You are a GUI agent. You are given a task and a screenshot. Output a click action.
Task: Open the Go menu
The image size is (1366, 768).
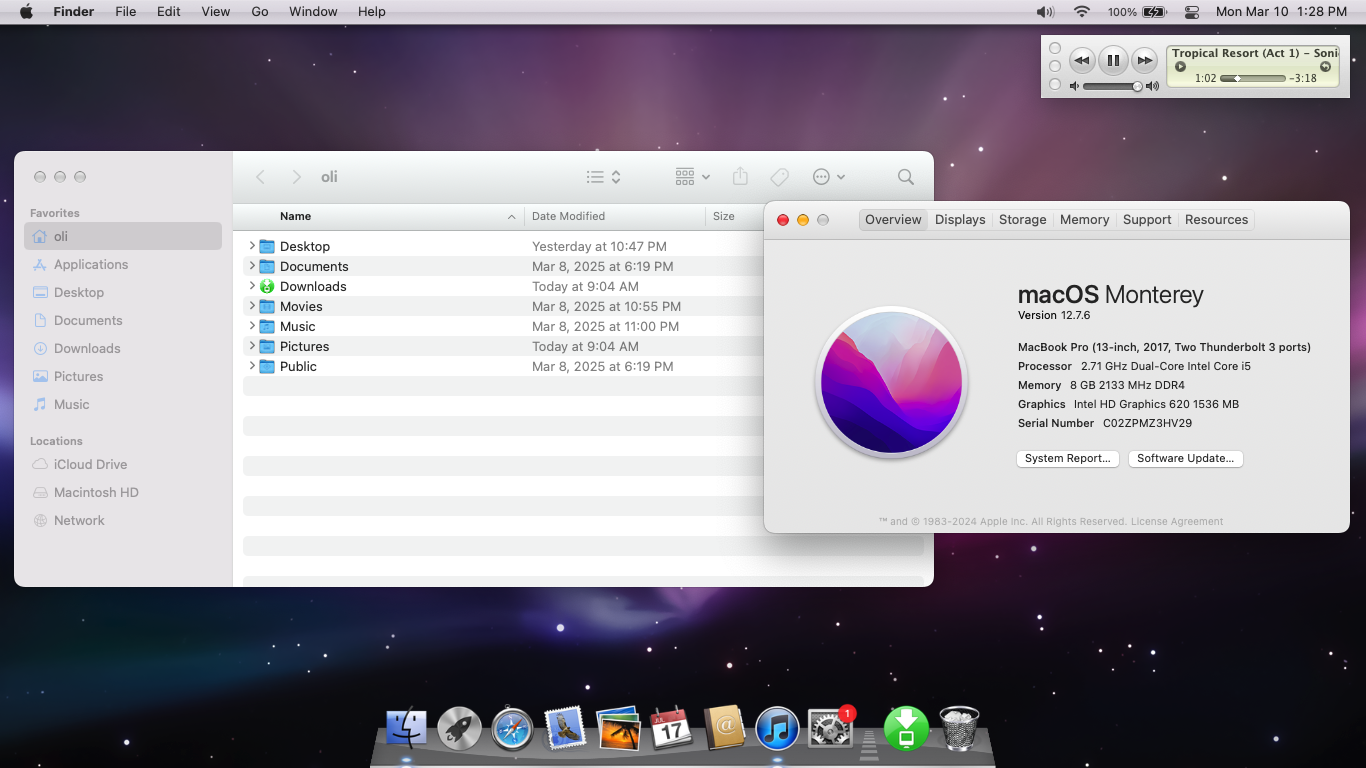point(260,12)
